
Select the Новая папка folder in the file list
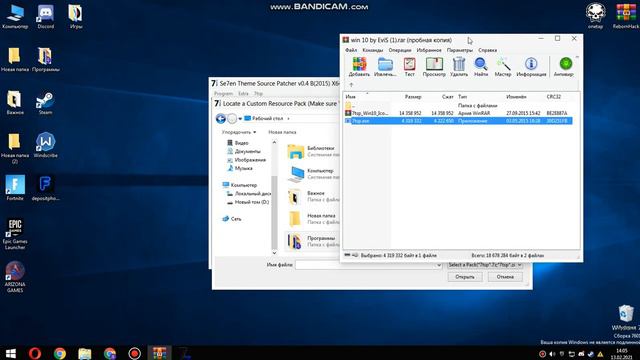coord(313,219)
